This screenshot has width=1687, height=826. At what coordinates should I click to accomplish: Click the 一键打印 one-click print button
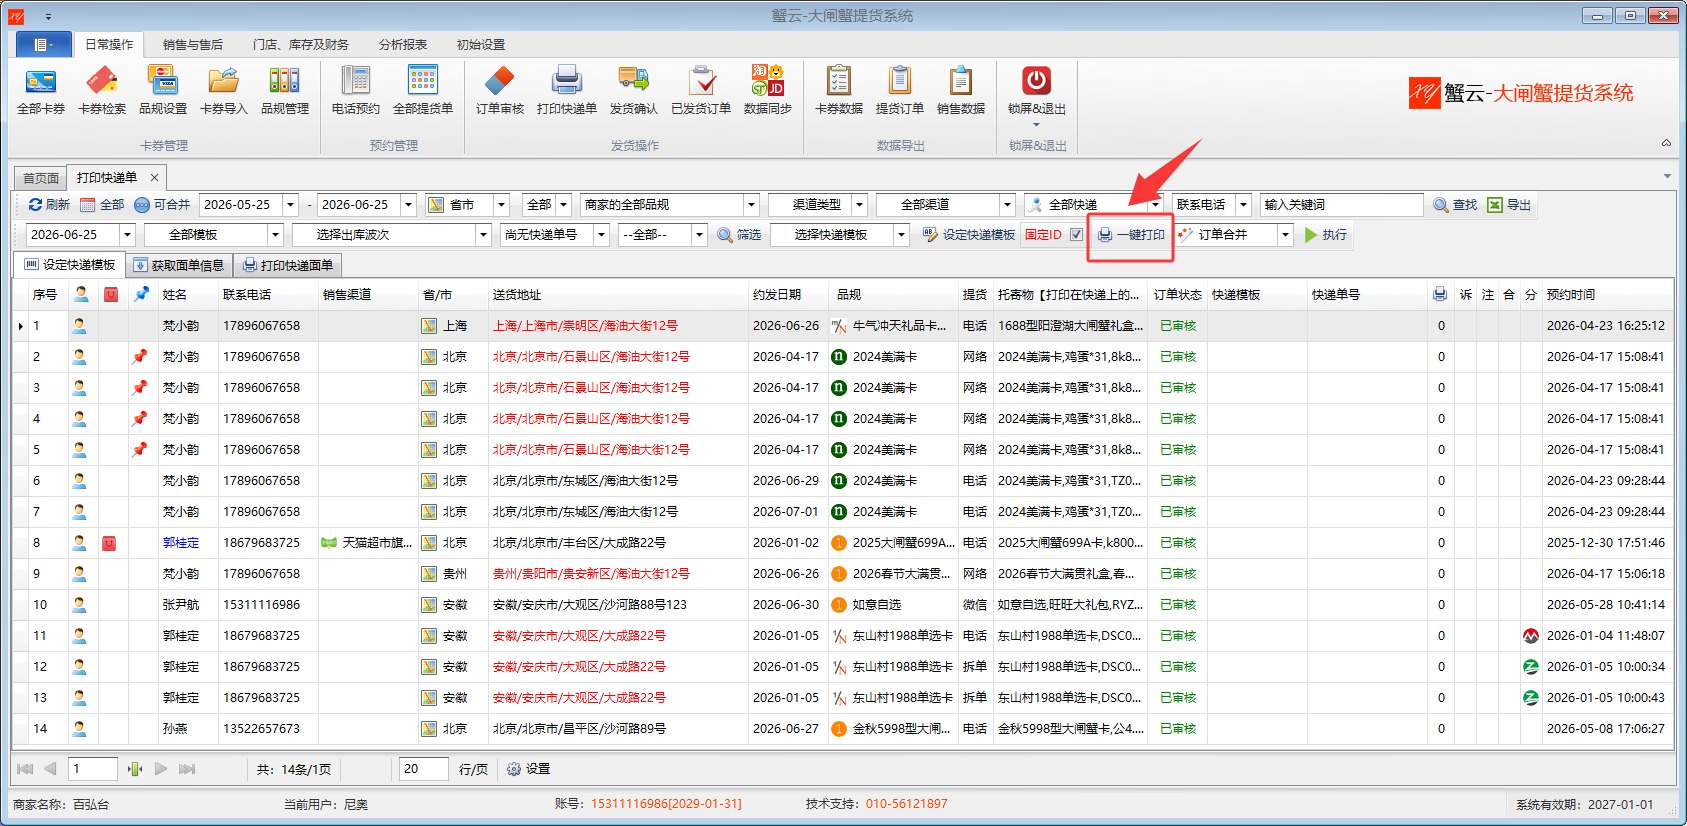click(1131, 235)
